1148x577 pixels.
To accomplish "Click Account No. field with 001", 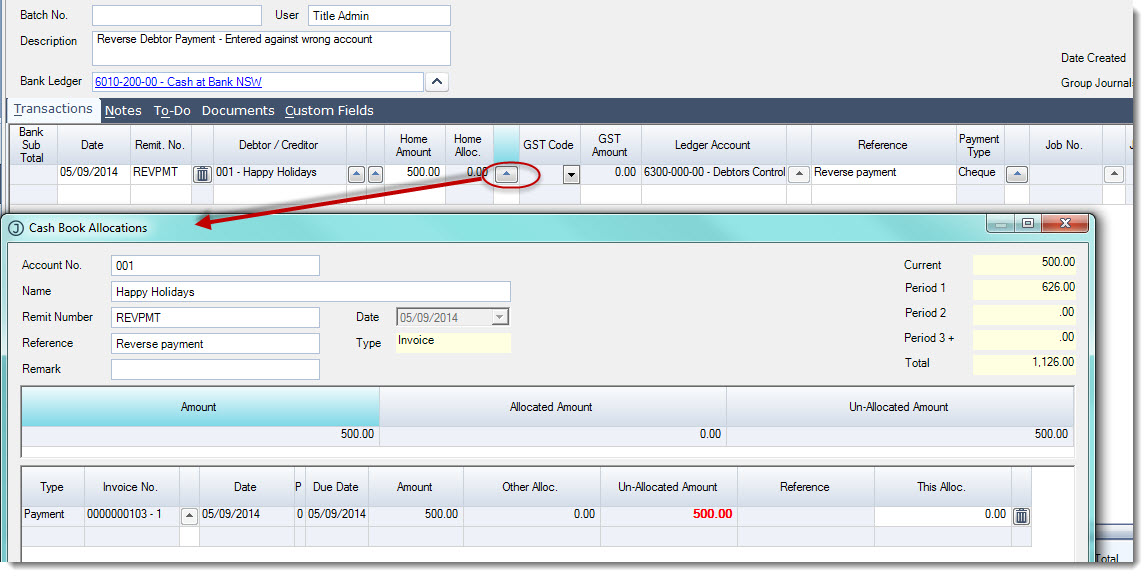I will coord(215,266).
